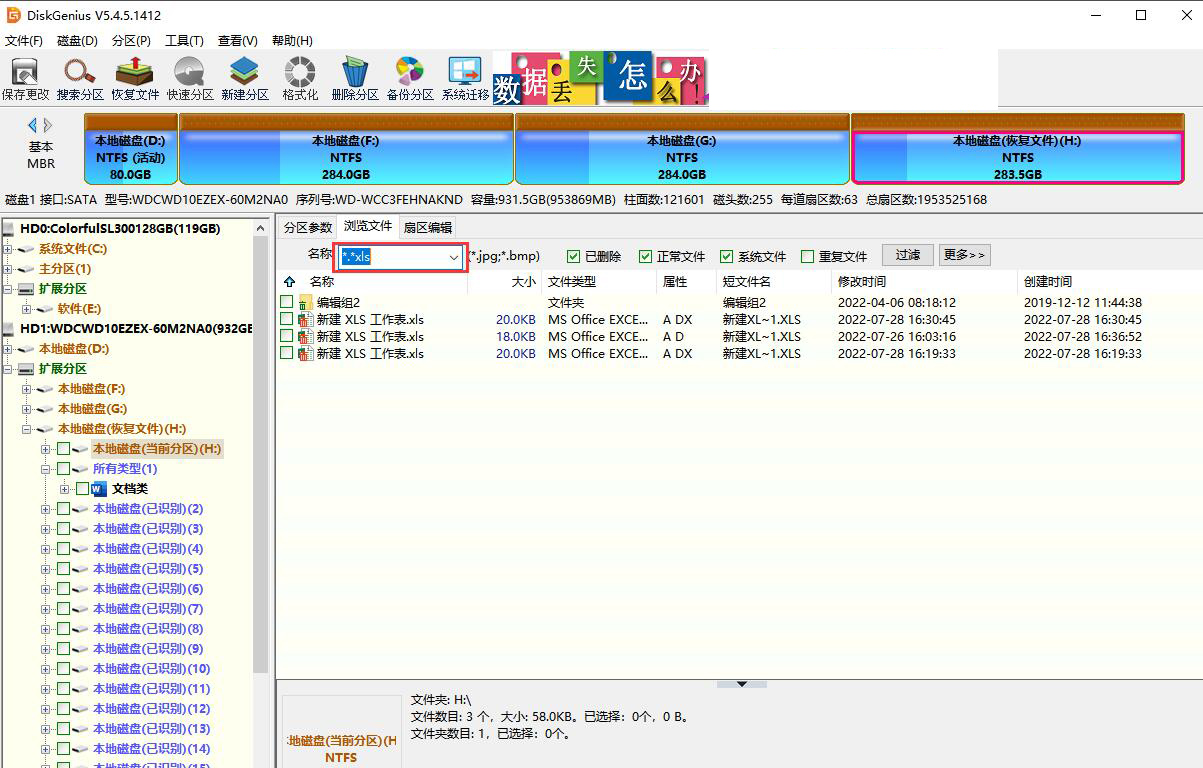The width and height of the screenshot is (1203, 768).
Task: Toggle the 系统文件 (system files) checkbox
Action: (726, 256)
